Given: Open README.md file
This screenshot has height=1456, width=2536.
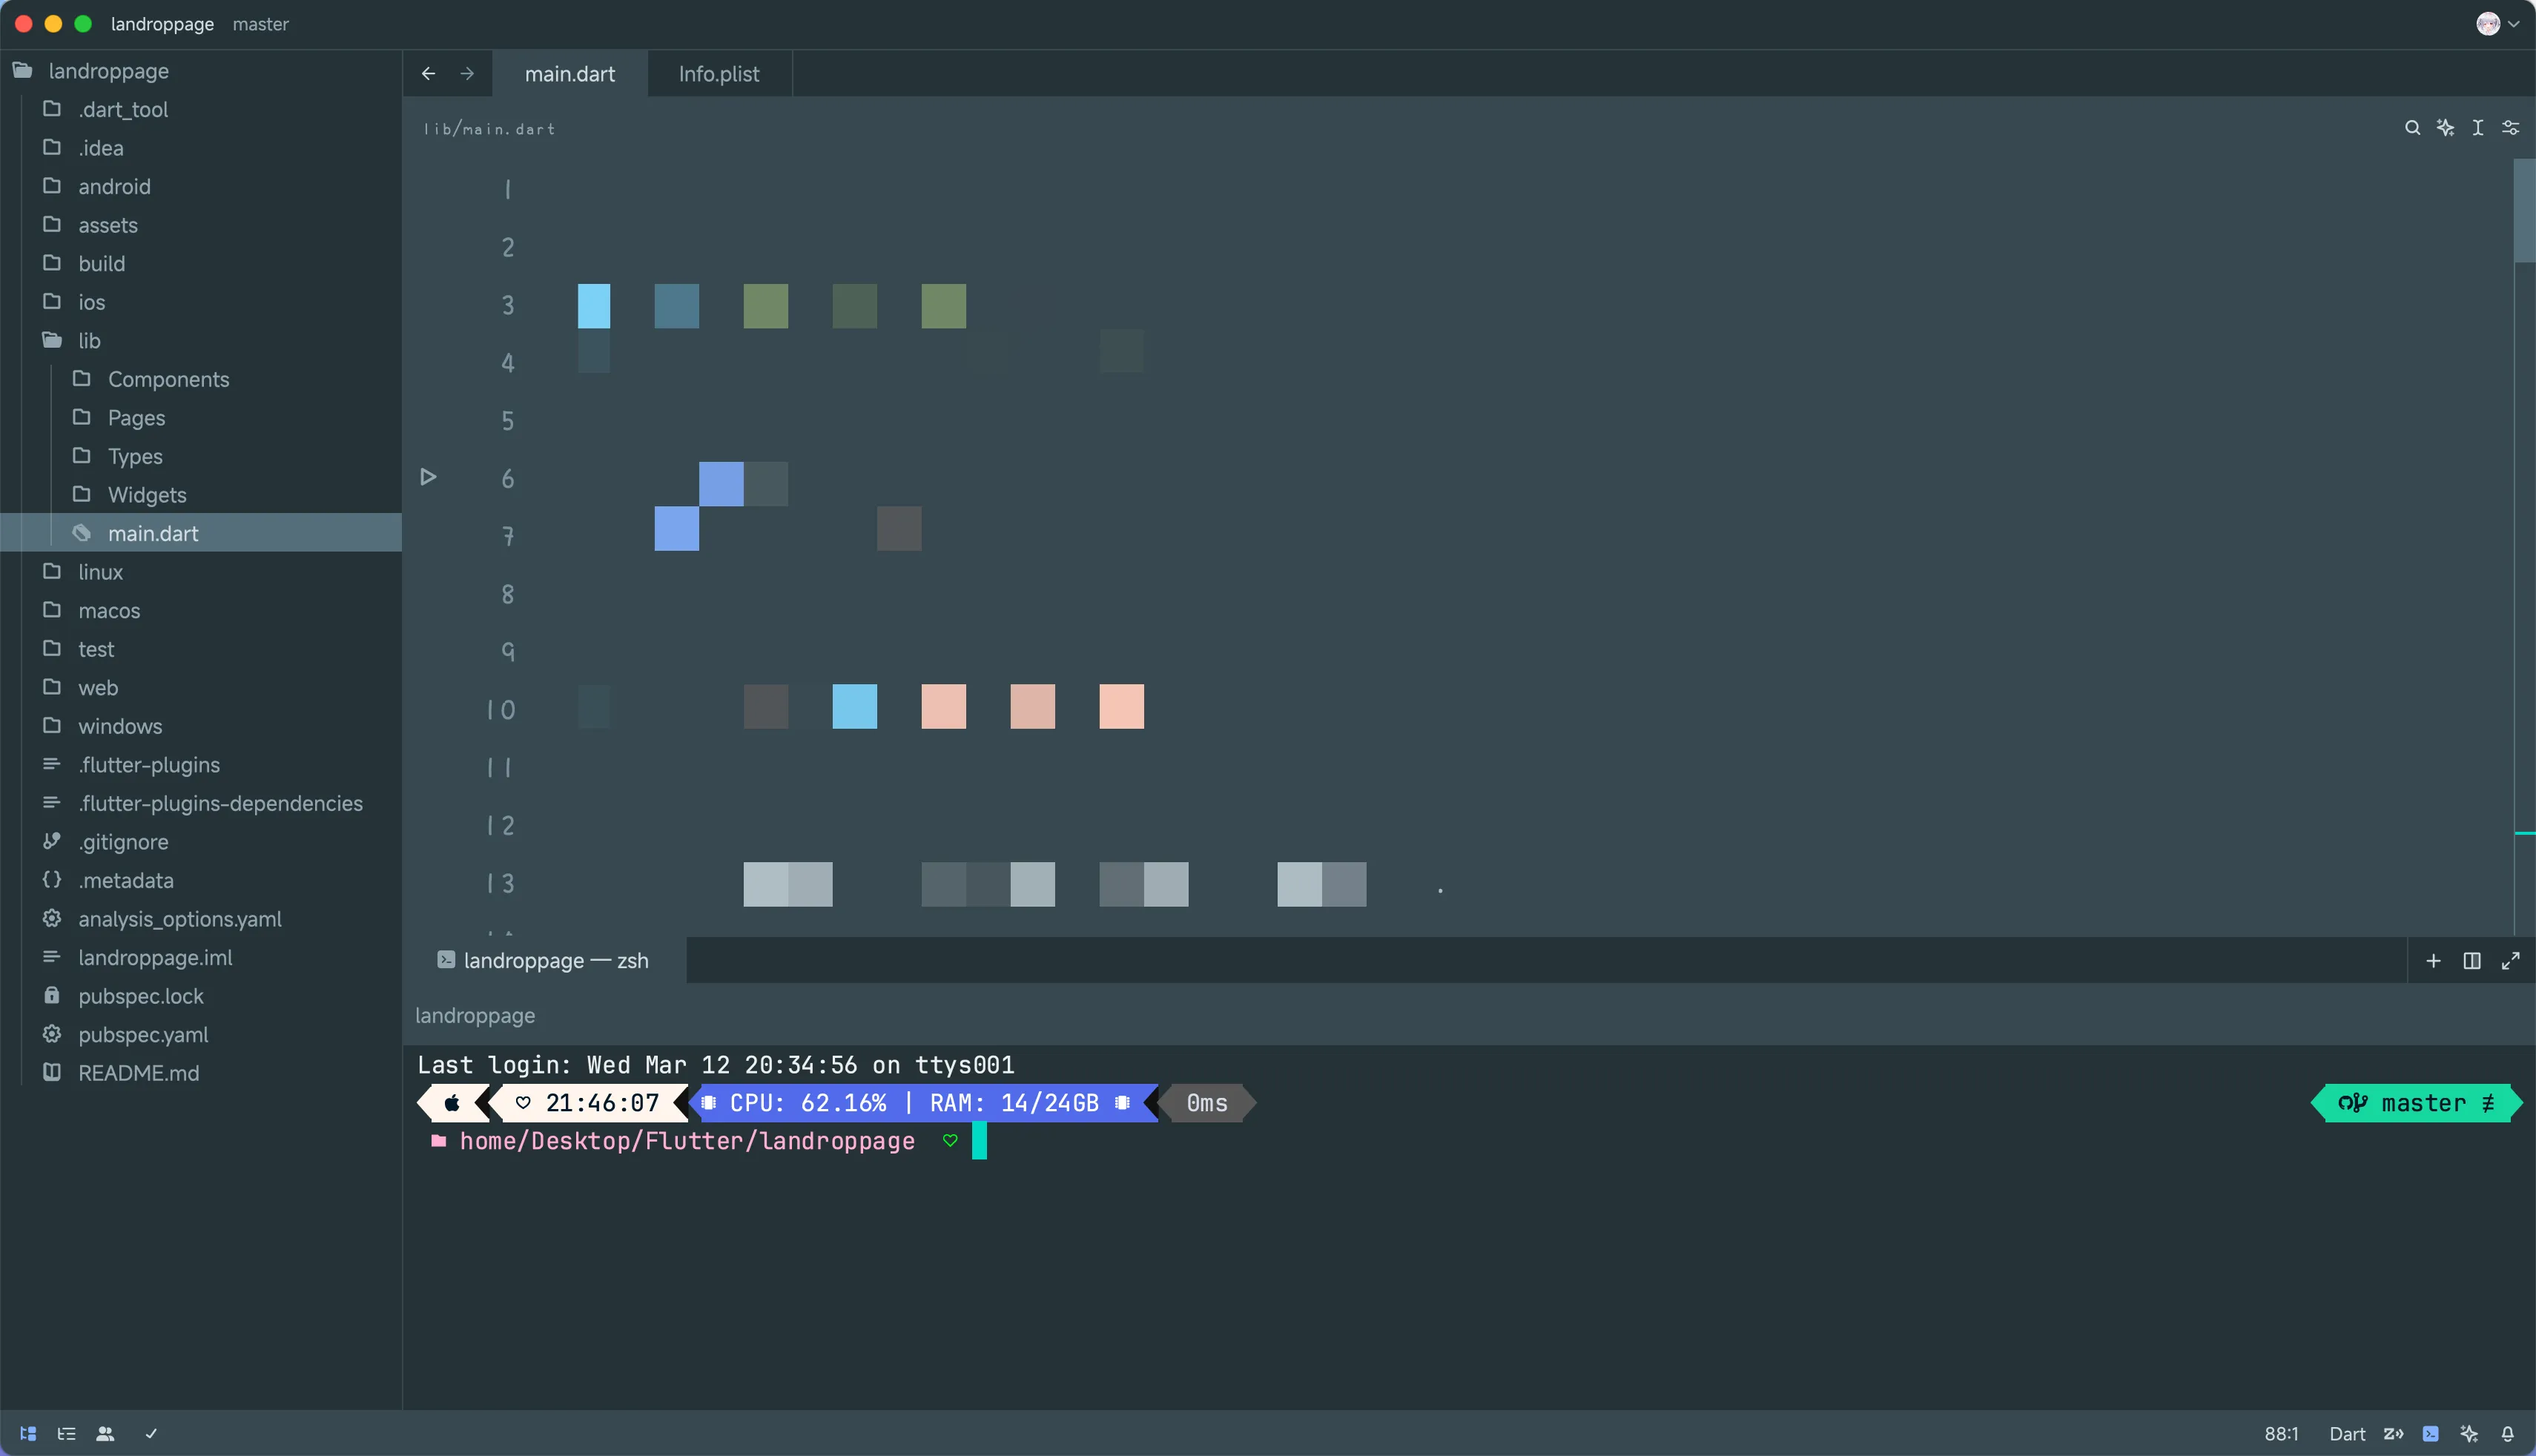Looking at the screenshot, I should tap(201, 1072).
